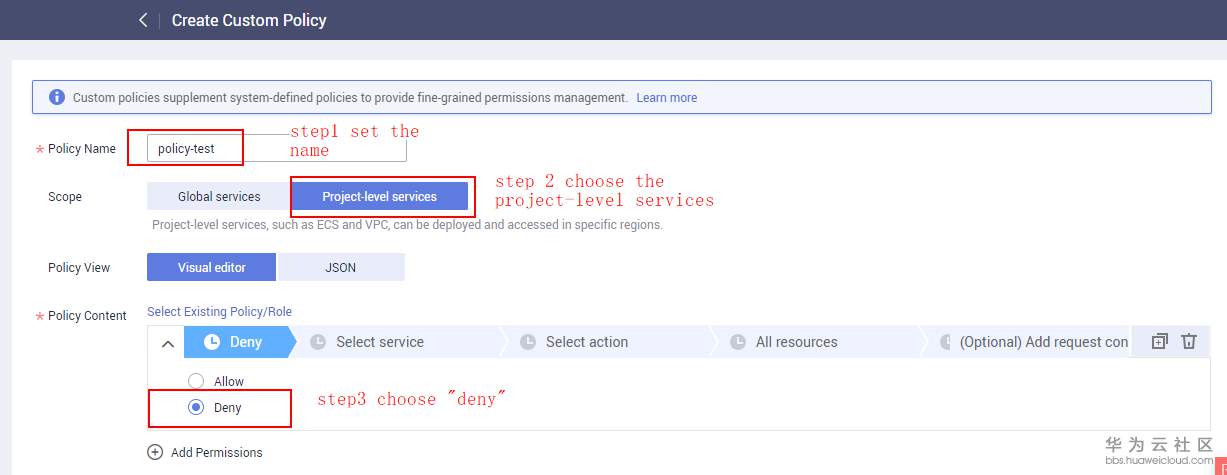Image resolution: width=1227 pixels, height=475 pixels.
Task: Open the All resources step
Action: (796, 342)
